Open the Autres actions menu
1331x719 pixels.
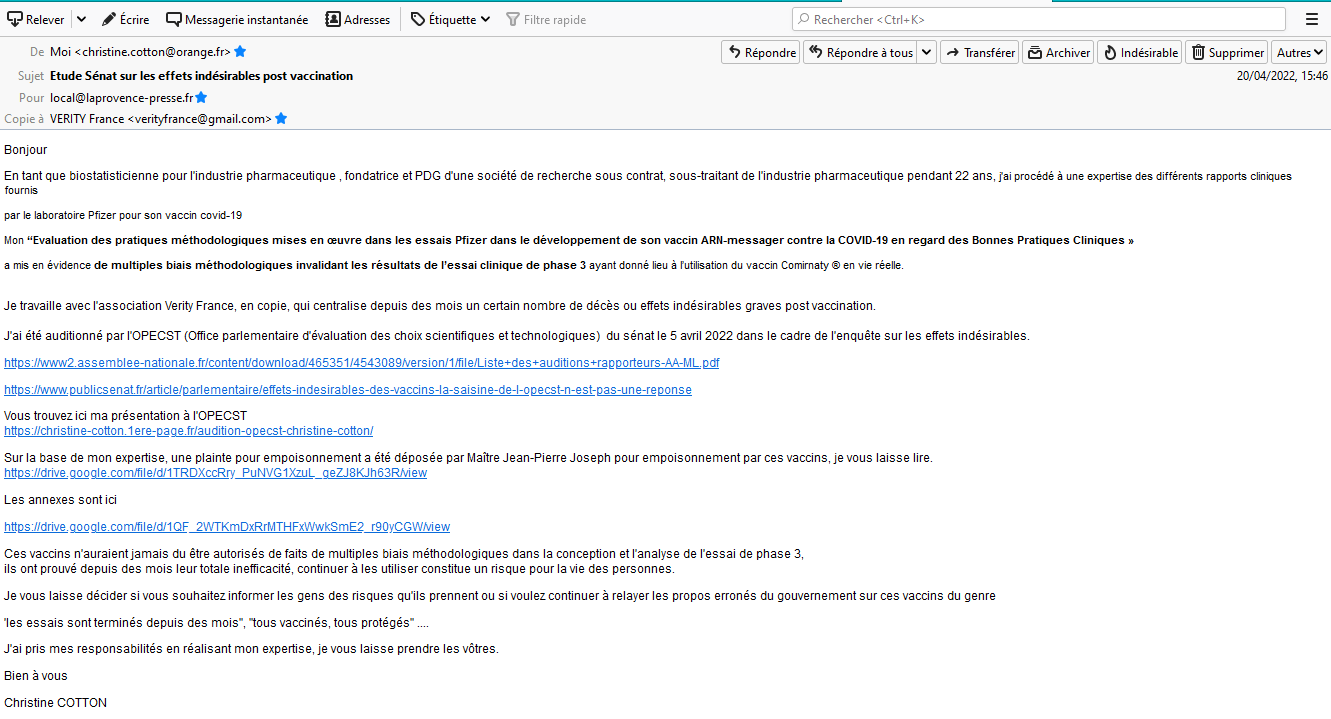point(1300,53)
